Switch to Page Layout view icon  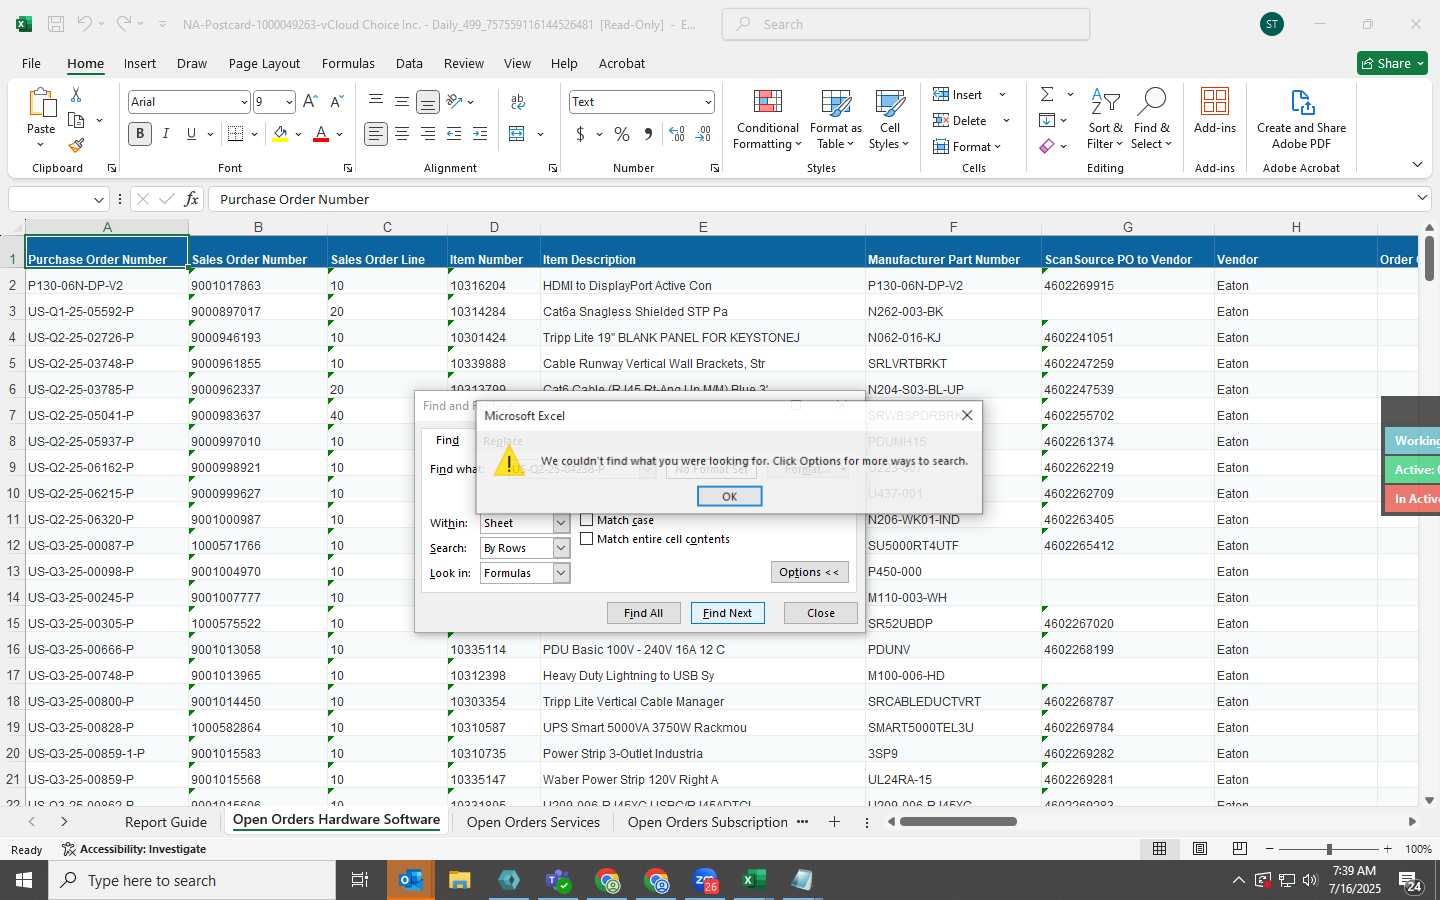click(1200, 849)
